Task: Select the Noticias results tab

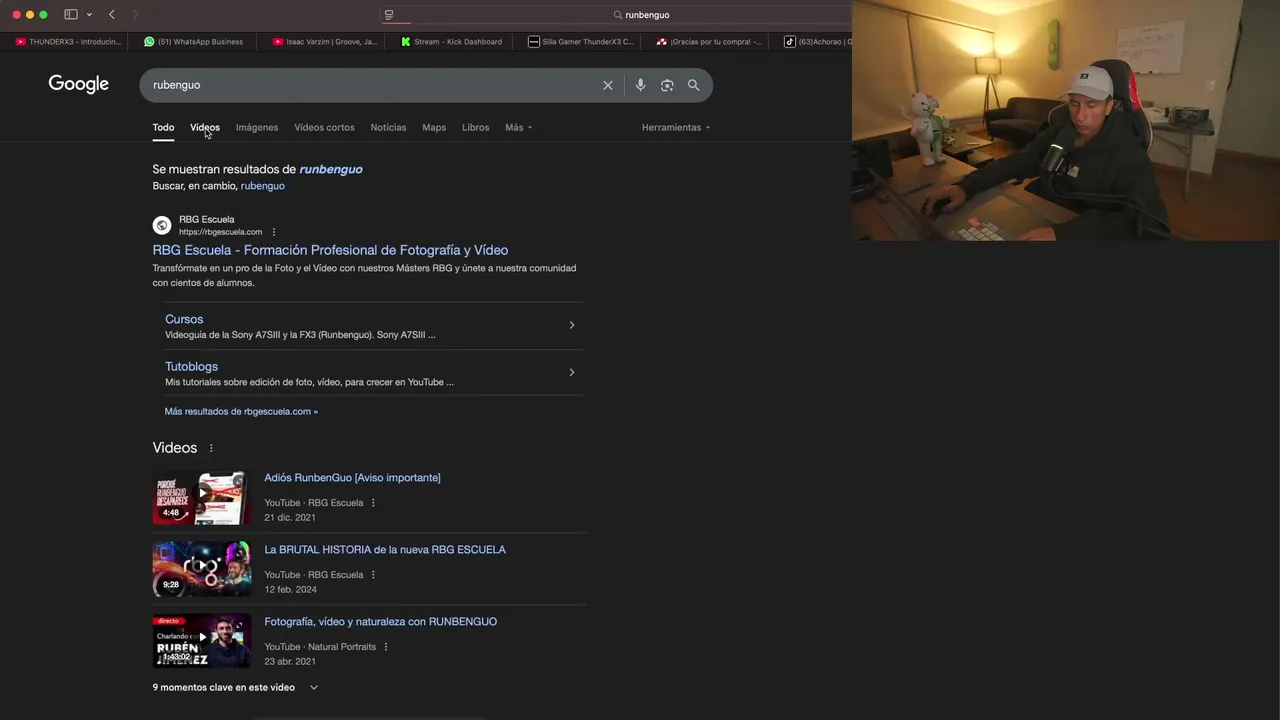Action: [x=388, y=128]
